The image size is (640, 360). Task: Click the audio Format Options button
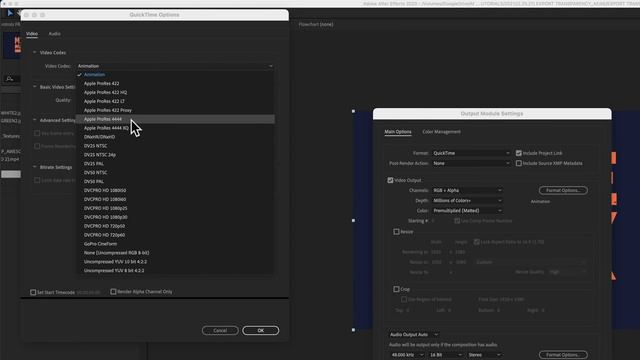click(563, 355)
